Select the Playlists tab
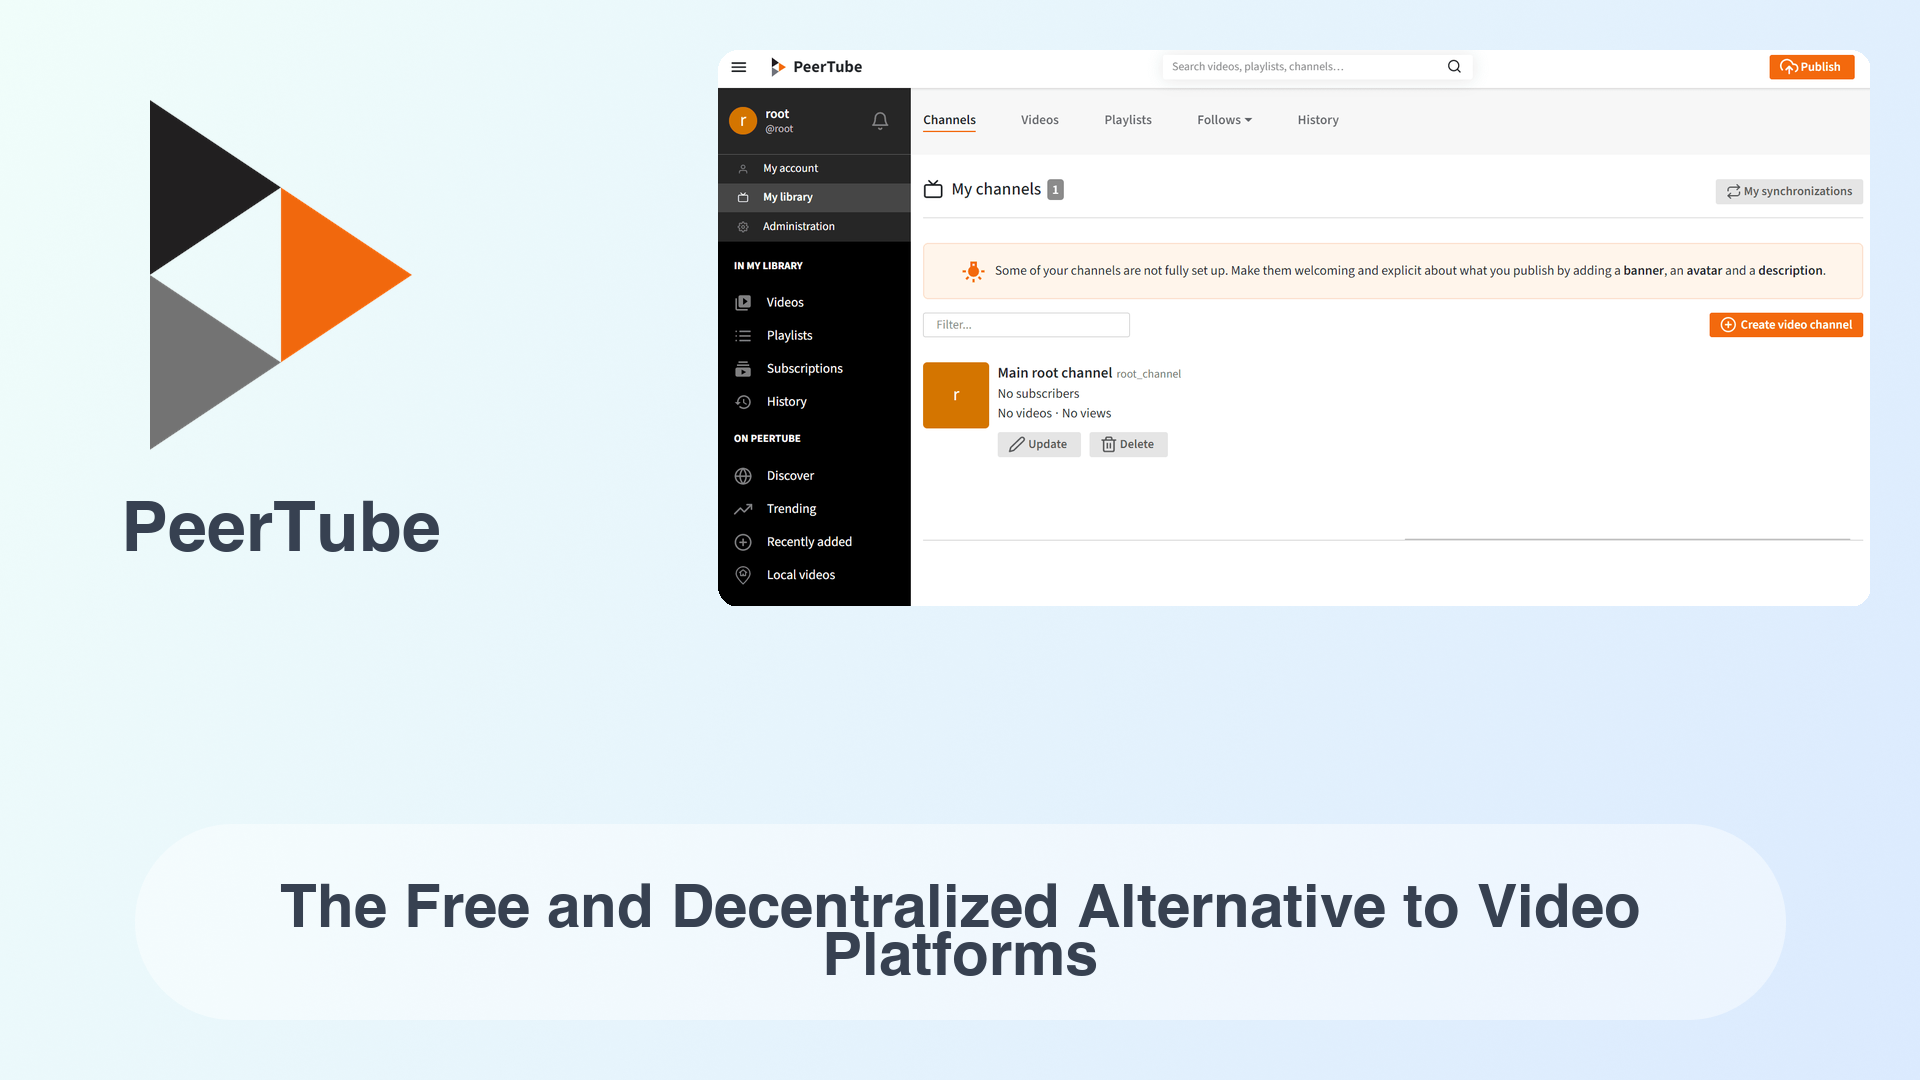The height and width of the screenshot is (1080, 1920). click(1127, 120)
